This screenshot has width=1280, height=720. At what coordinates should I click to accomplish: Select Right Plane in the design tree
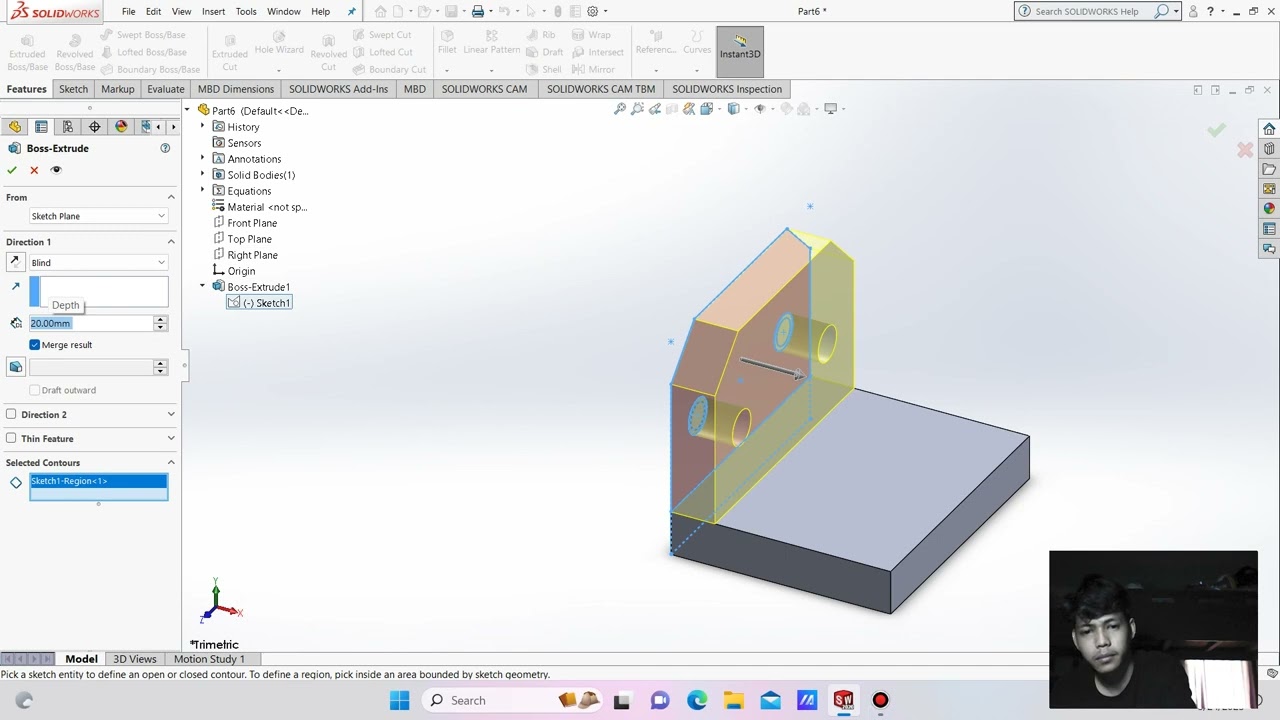pos(252,255)
